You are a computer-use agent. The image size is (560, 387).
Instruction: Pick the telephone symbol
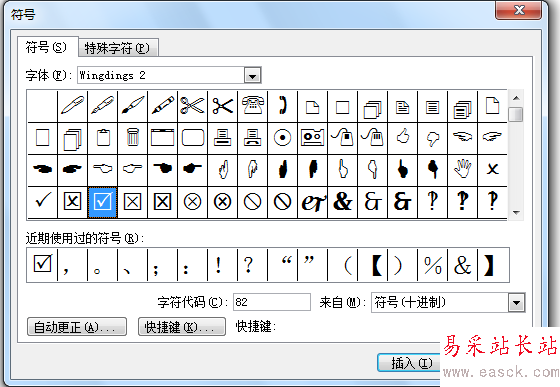click(x=252, y=106)
